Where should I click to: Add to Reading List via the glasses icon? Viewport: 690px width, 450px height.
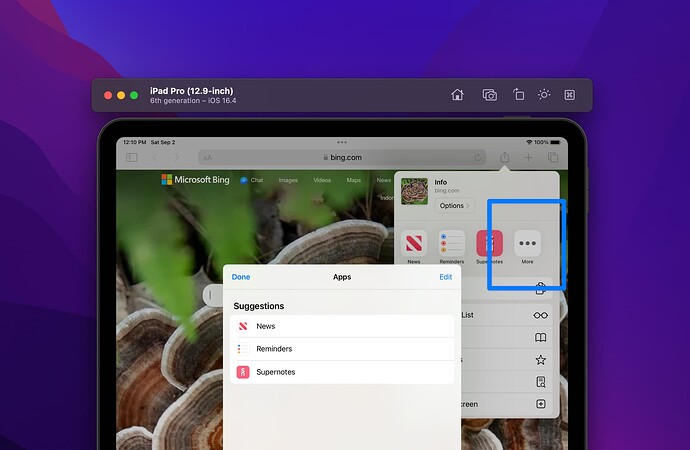540,315
